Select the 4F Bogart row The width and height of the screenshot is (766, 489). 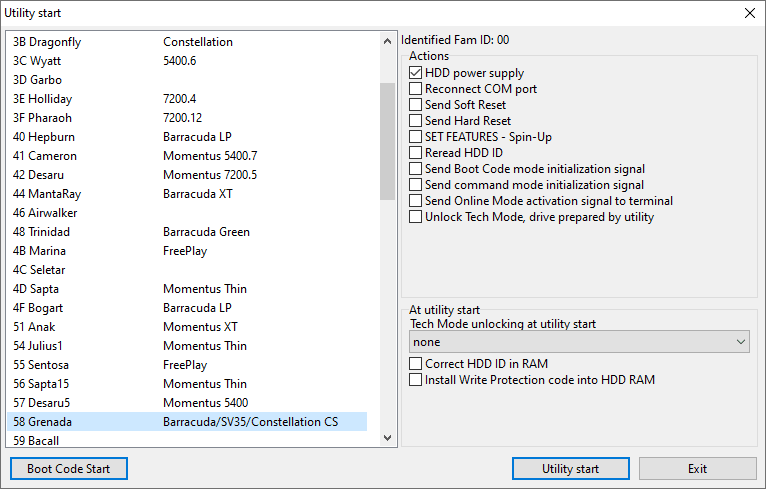coord(187,308)
